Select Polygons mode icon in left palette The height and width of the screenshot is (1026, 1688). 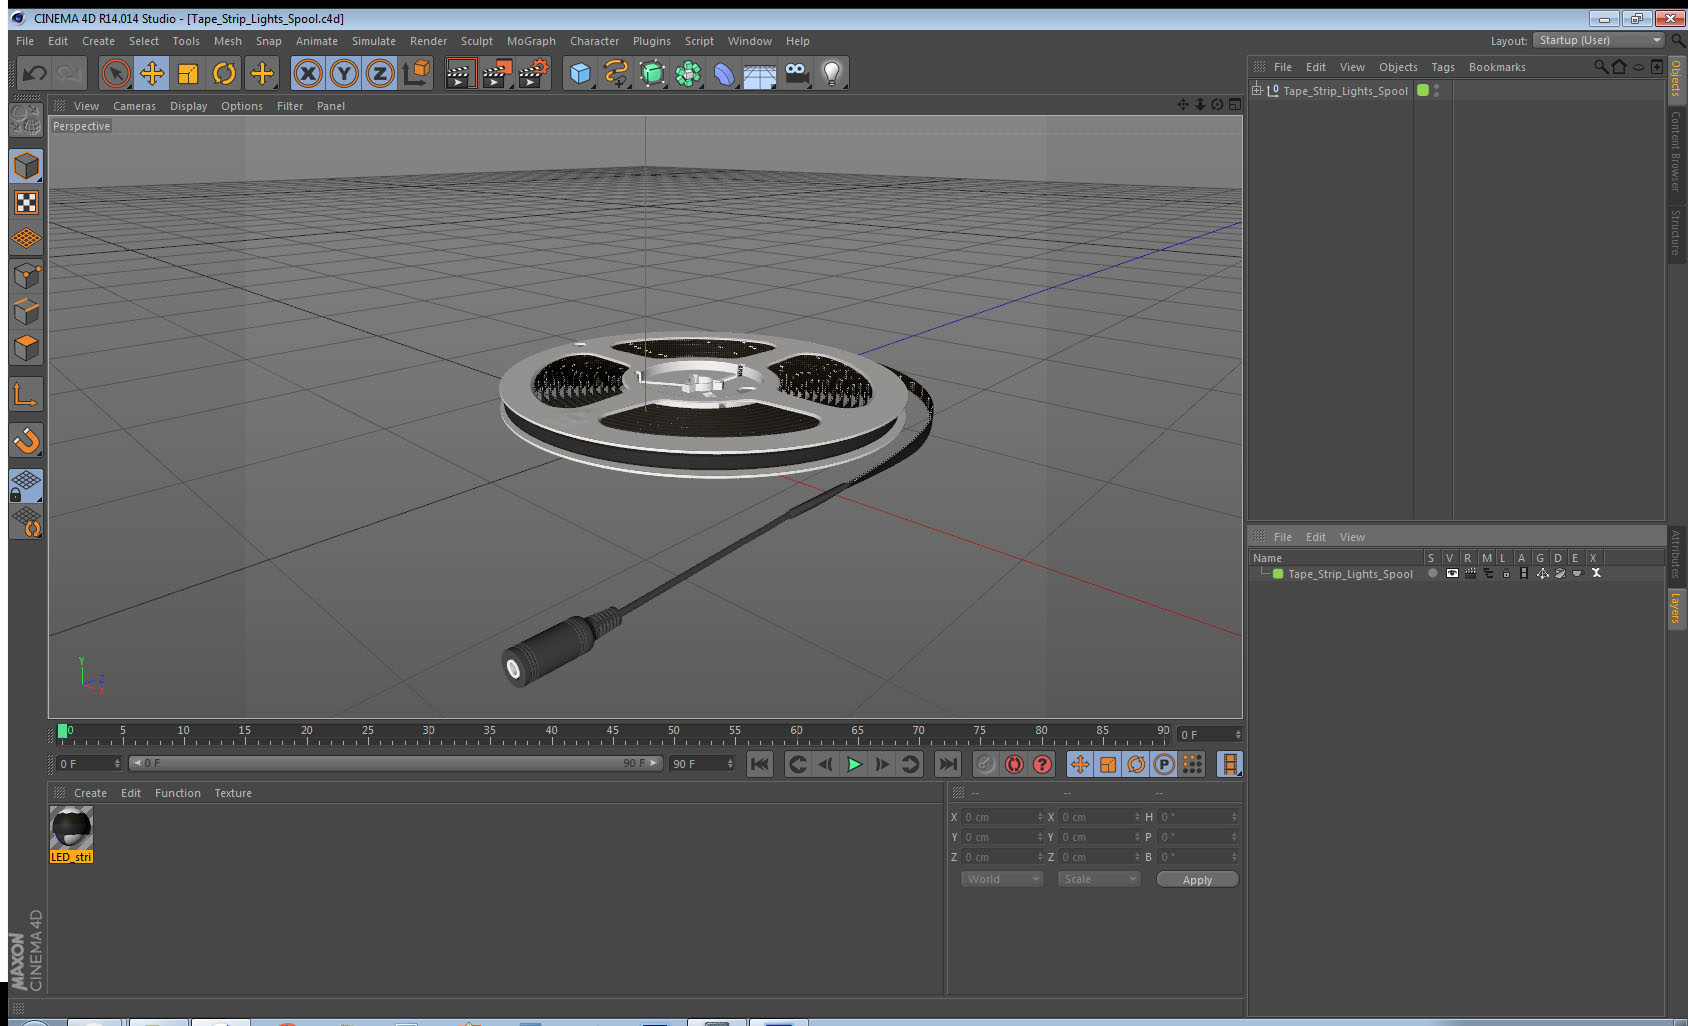click(26, 348)
